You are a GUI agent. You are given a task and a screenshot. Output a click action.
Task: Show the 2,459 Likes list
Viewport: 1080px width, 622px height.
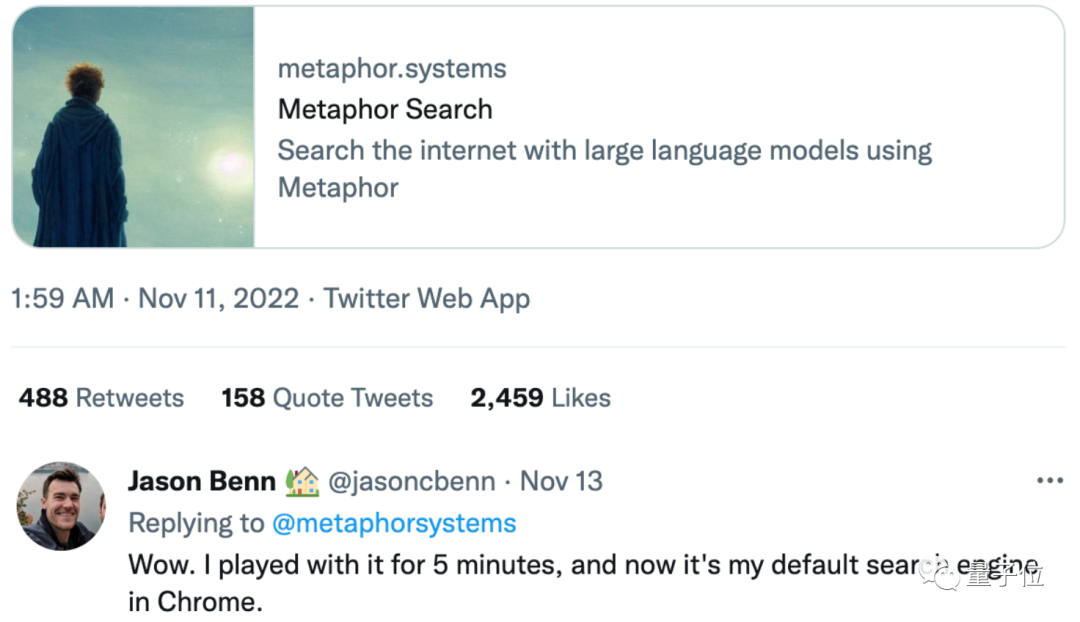540,397
